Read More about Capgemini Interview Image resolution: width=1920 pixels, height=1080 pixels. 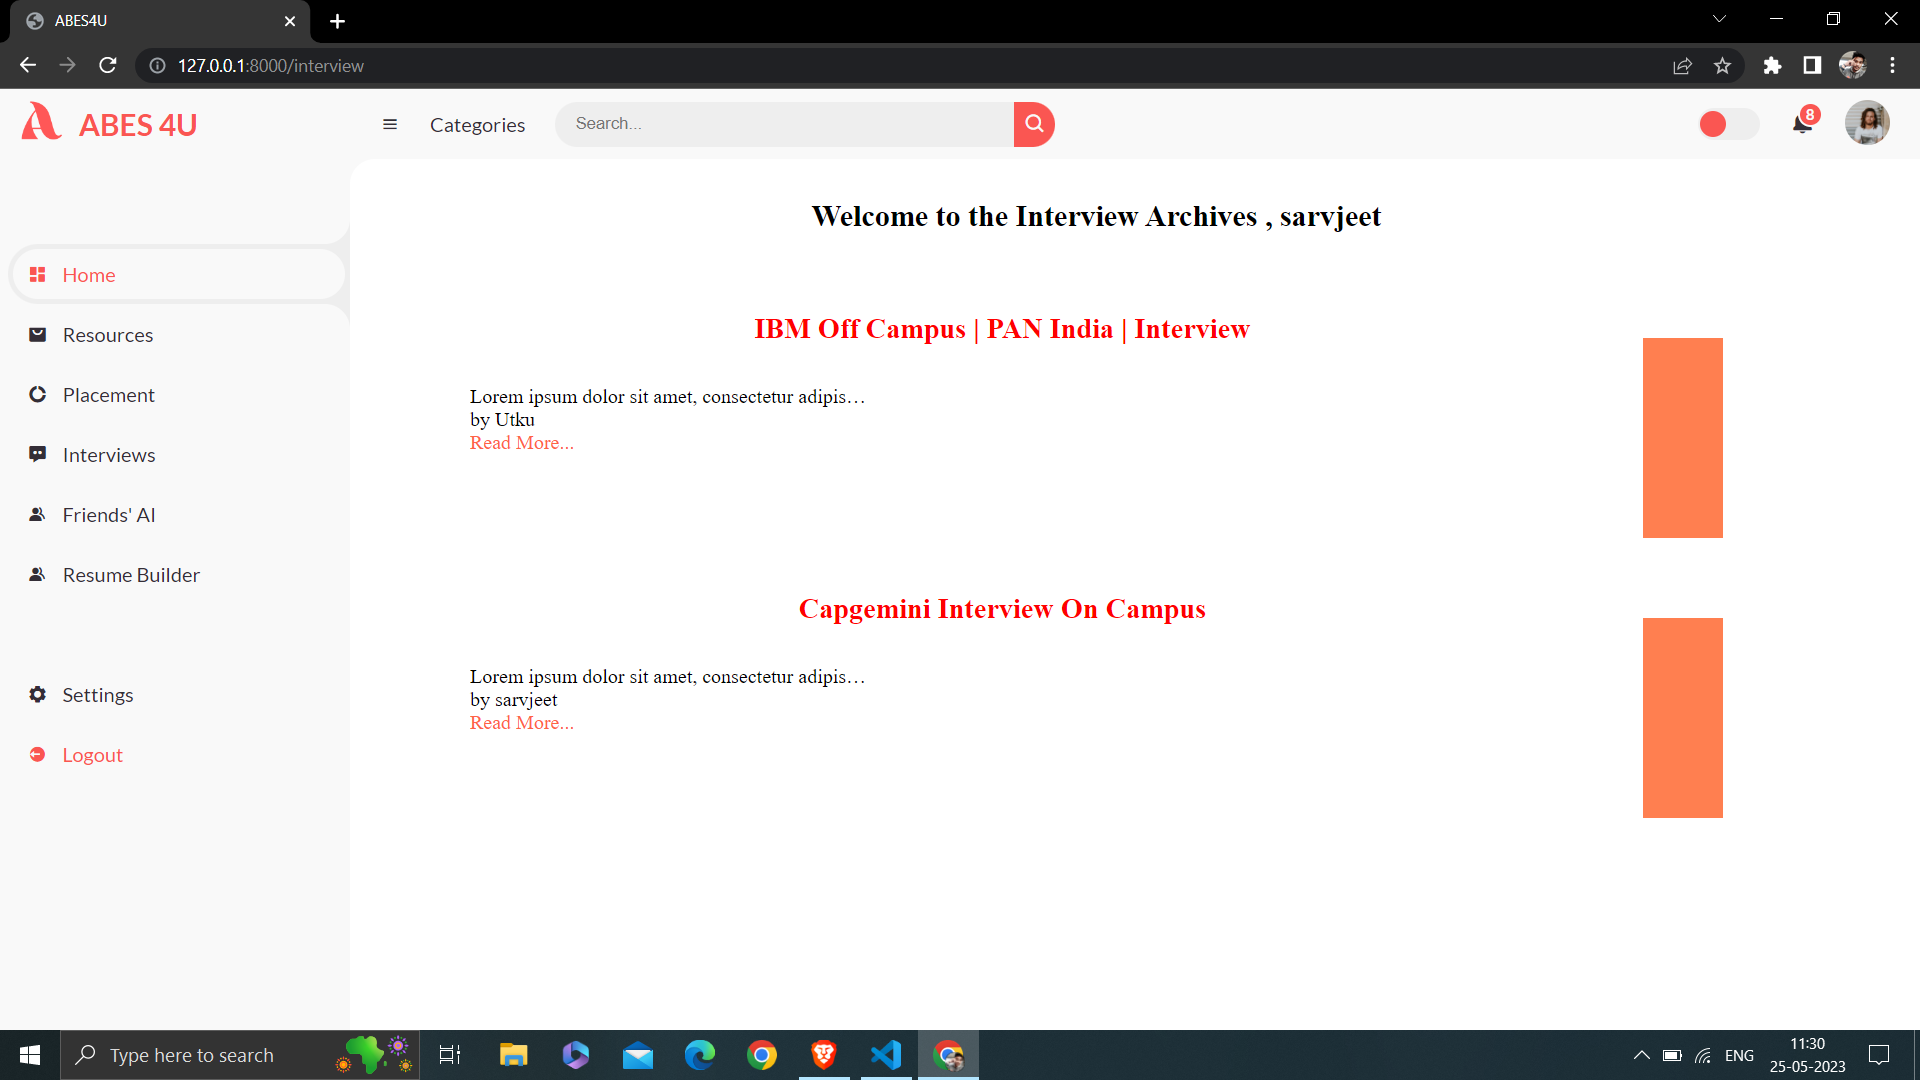click(x=520, y=723)
